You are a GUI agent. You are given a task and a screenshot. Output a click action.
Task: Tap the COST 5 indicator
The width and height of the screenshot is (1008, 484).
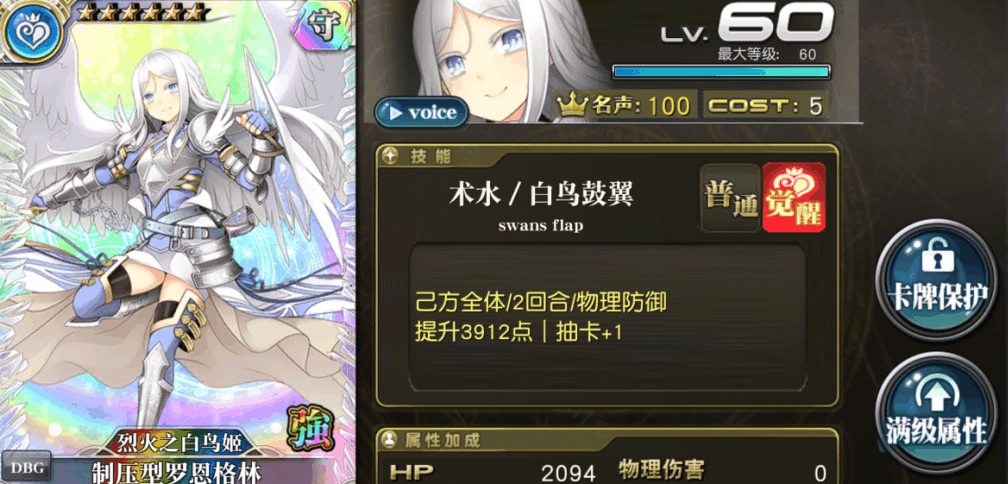tap(765, 105)
